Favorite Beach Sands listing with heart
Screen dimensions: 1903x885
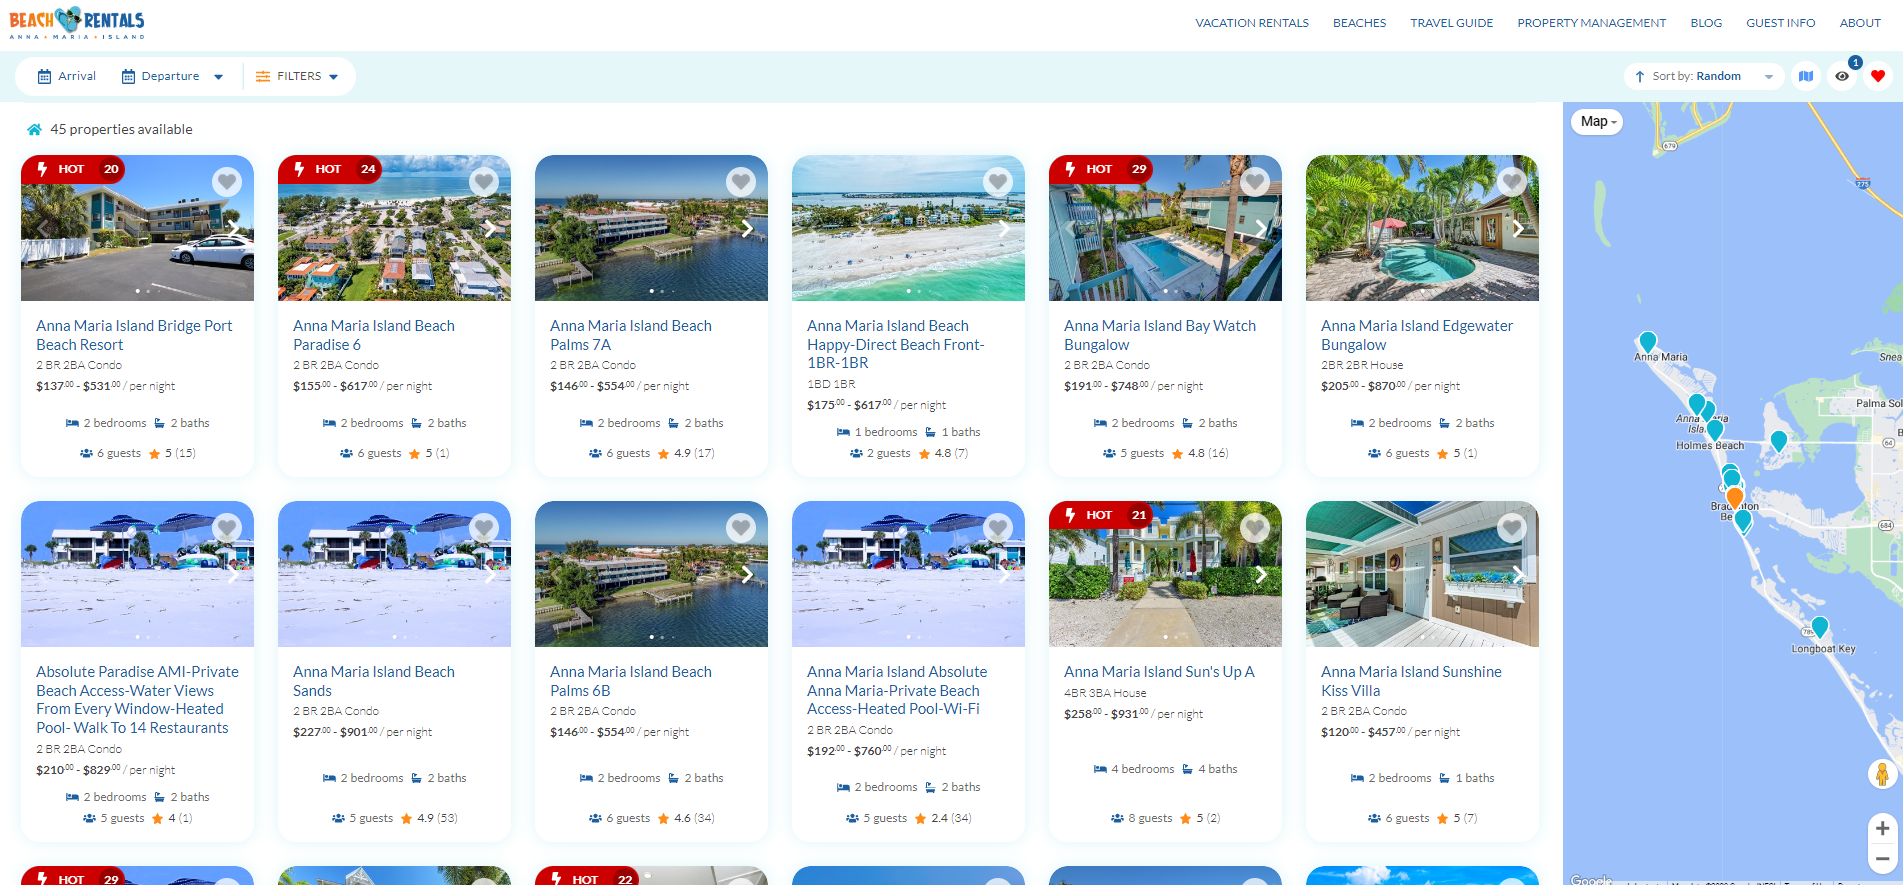click(484, 527)
